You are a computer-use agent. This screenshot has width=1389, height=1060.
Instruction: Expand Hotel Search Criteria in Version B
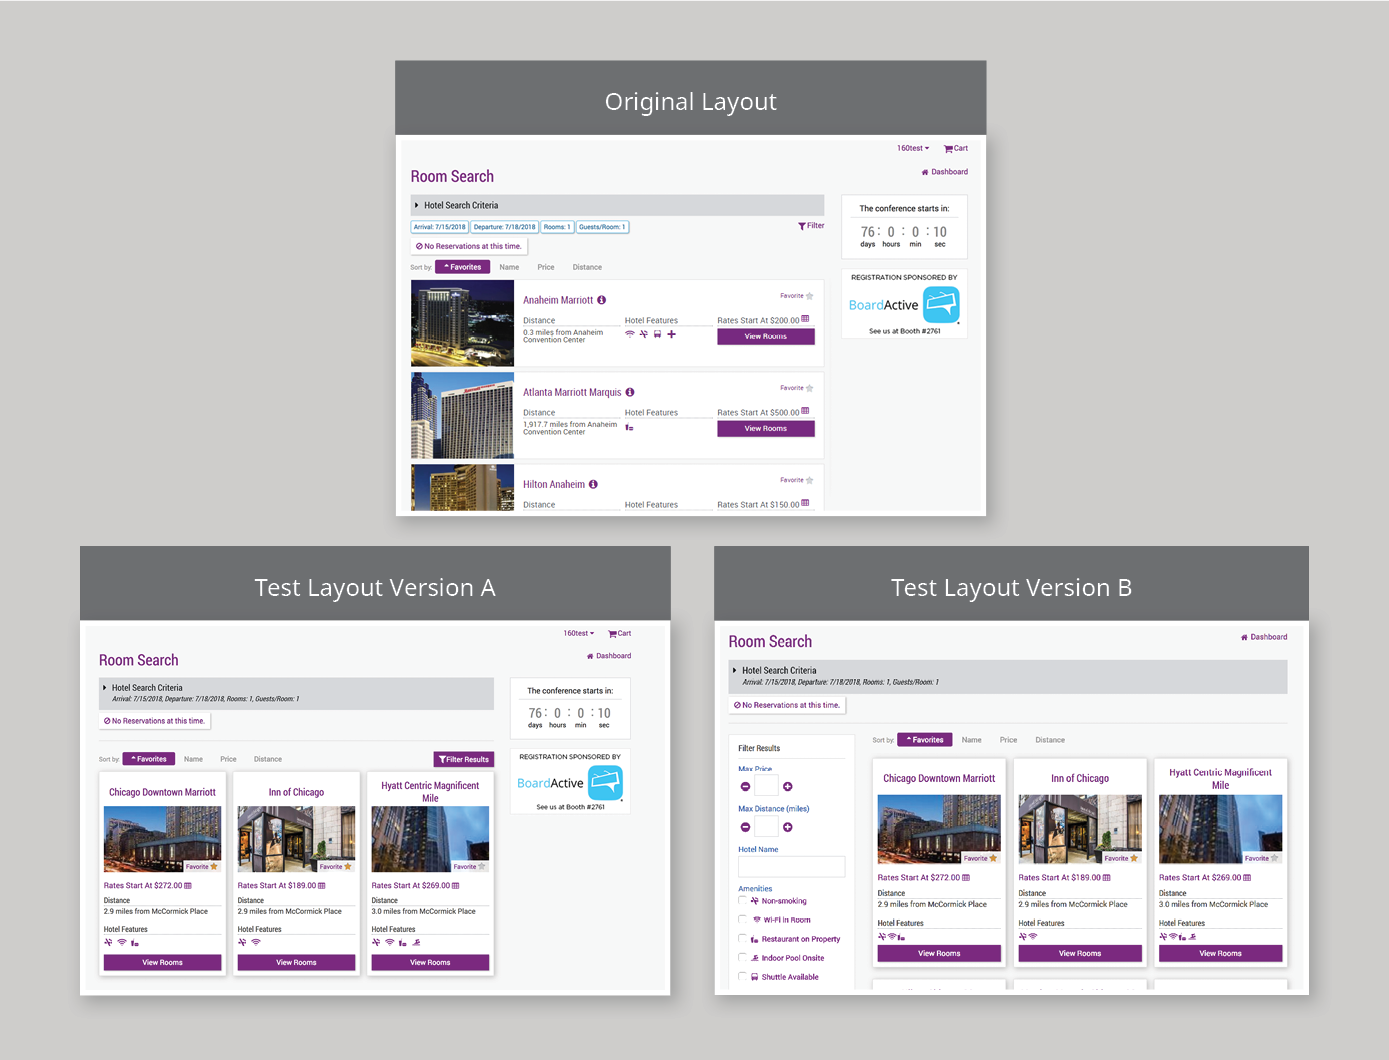[1008, 676]
